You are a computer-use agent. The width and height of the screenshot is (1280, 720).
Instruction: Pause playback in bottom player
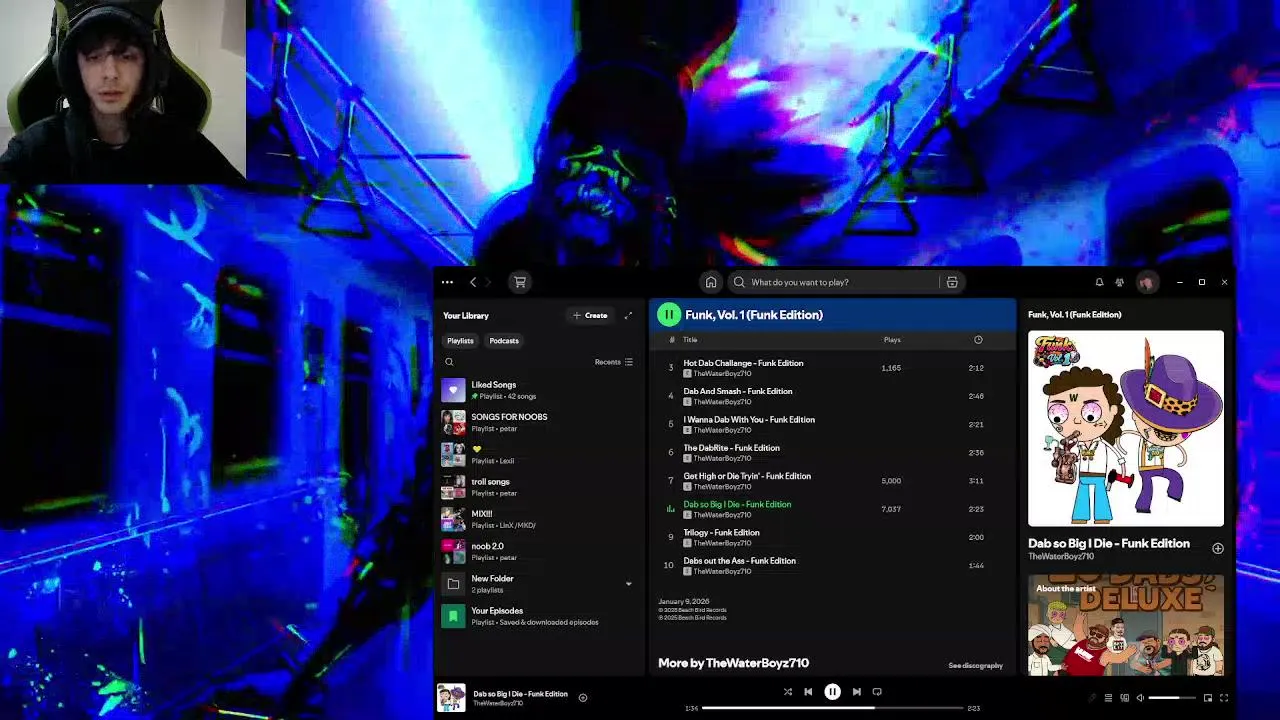point(832,691)
